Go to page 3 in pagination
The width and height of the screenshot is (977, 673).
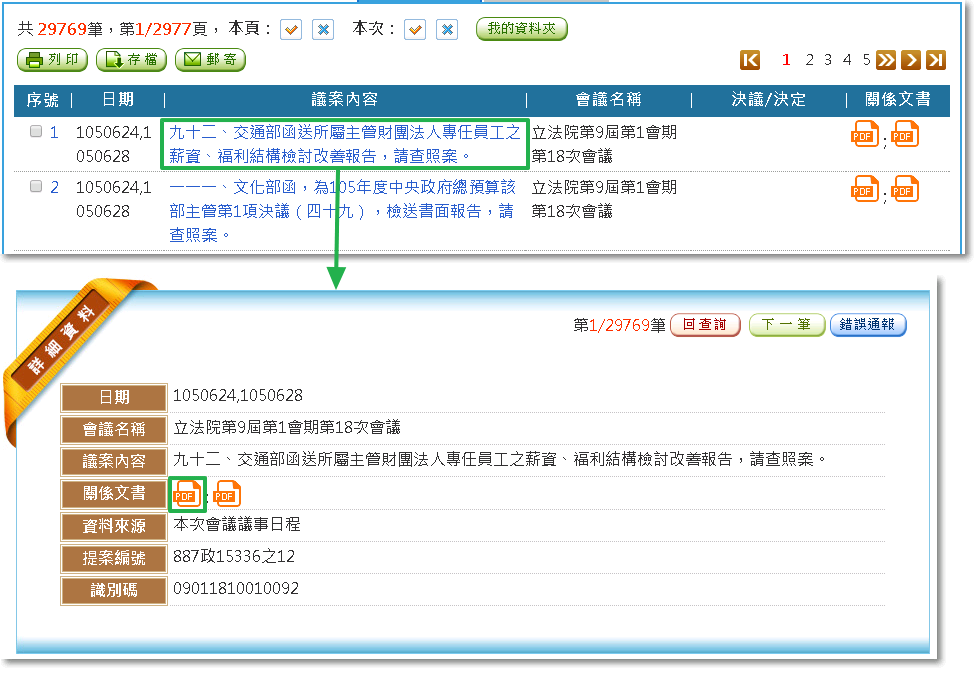pos(827,60)
